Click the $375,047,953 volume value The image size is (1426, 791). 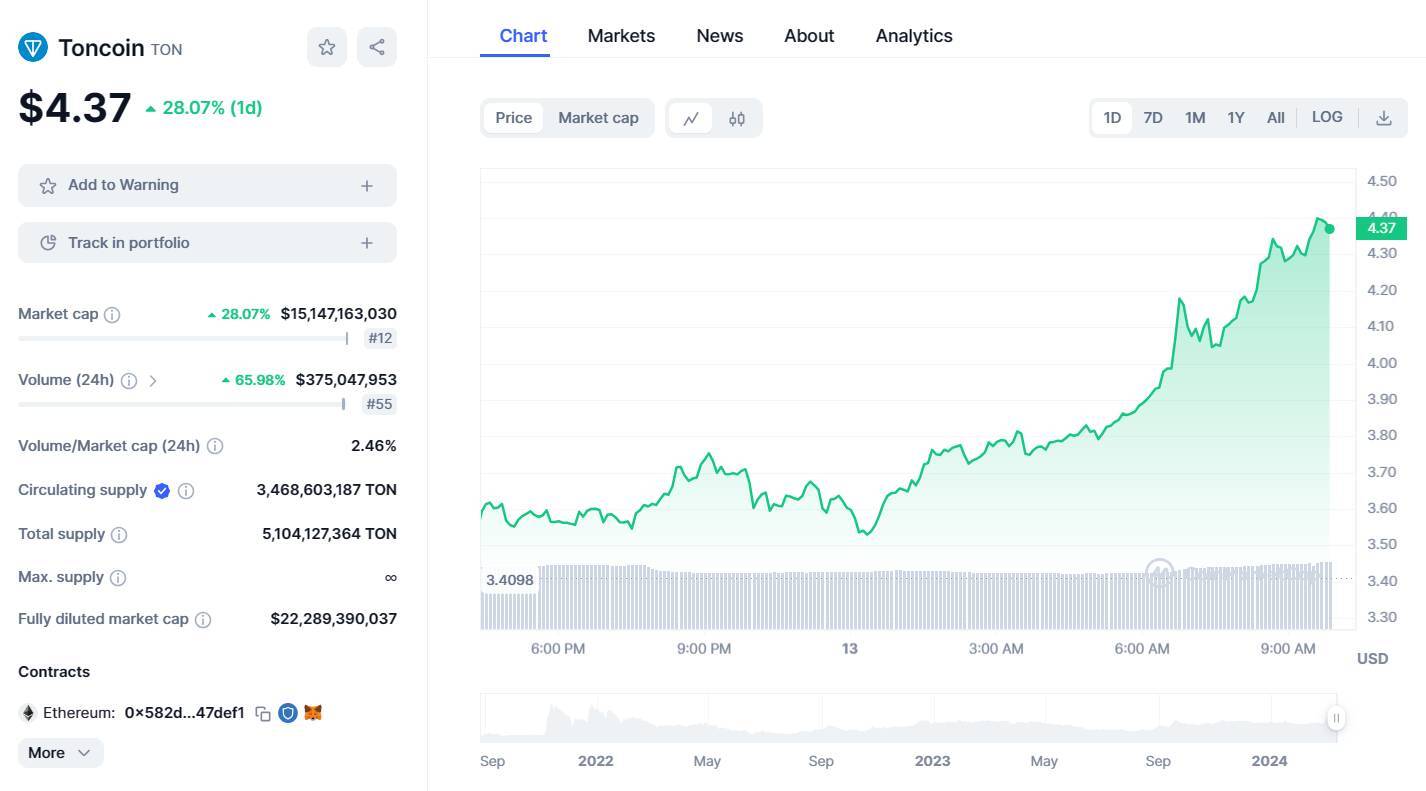coord(346,380)
